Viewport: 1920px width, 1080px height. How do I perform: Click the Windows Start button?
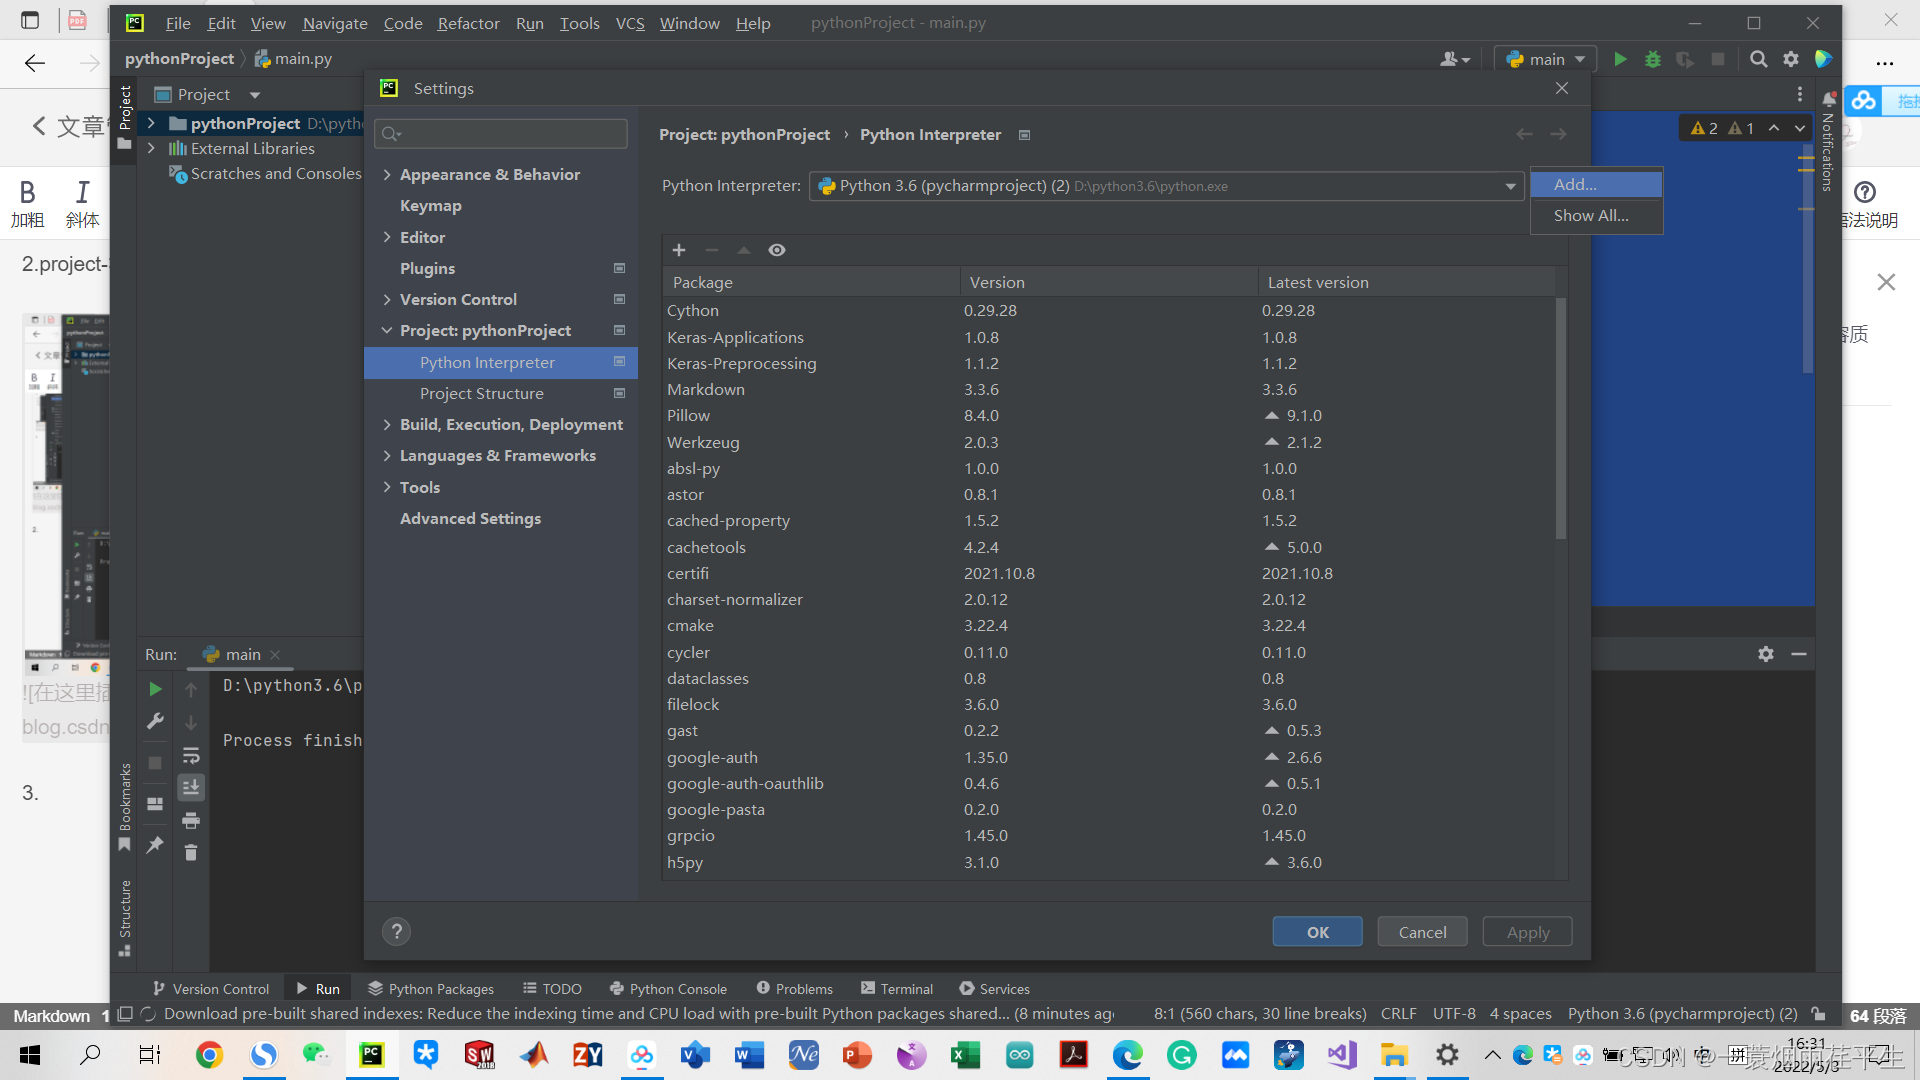tap(30, 1054)
